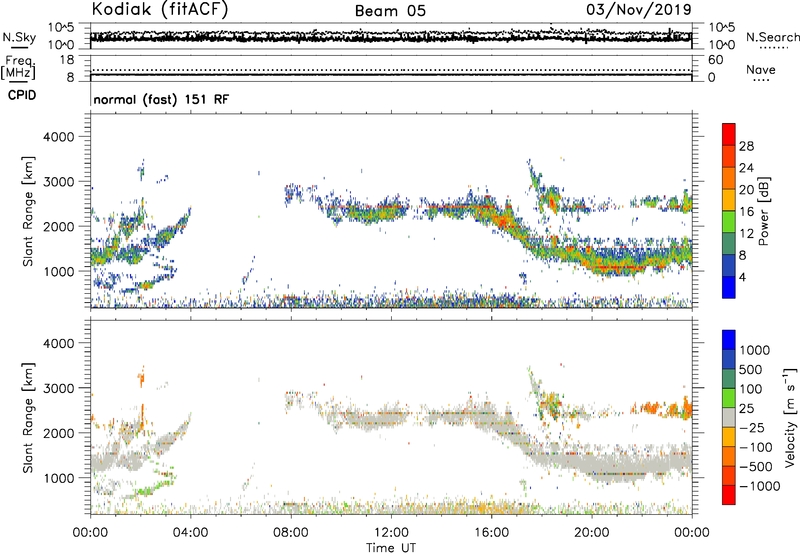The width and height of the screenshot is (800, 554).
Task: Click the "4" Power colorbar tick label
Action: click(742, 277)
